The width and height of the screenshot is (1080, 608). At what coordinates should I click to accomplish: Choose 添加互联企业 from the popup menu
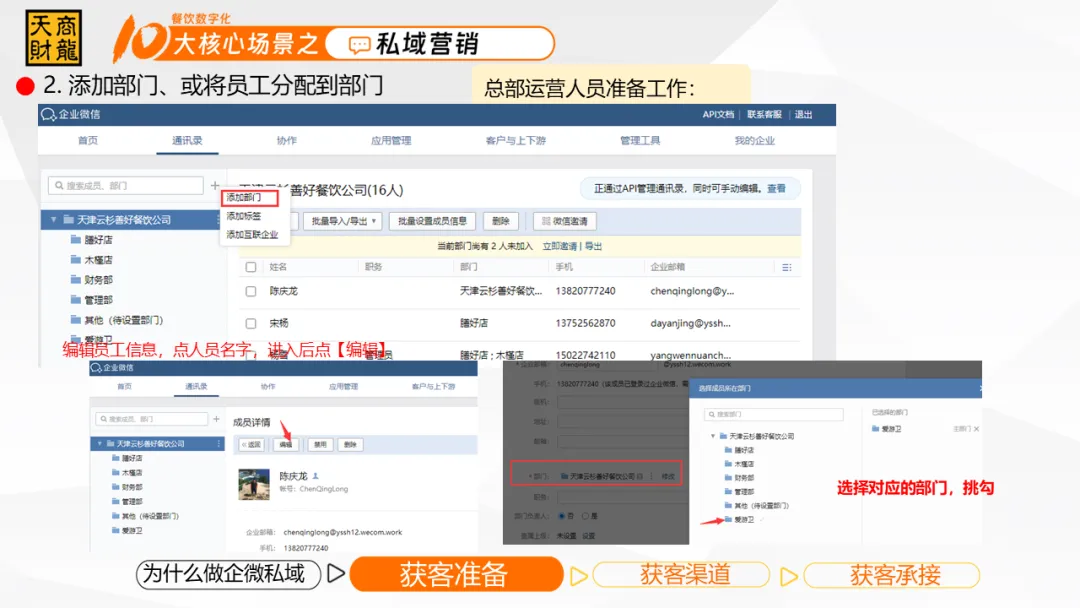point(252,235)
